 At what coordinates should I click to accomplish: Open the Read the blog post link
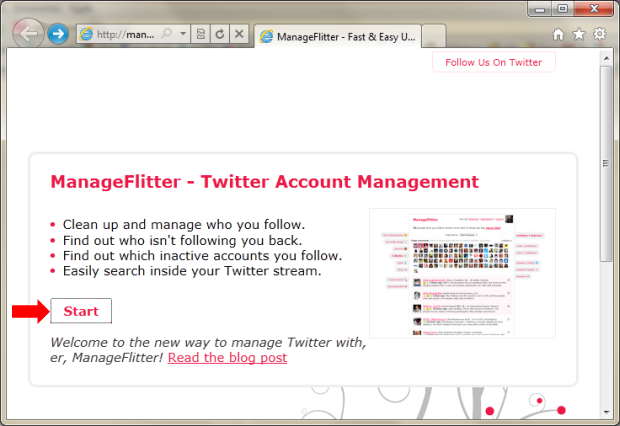point(227,358)
